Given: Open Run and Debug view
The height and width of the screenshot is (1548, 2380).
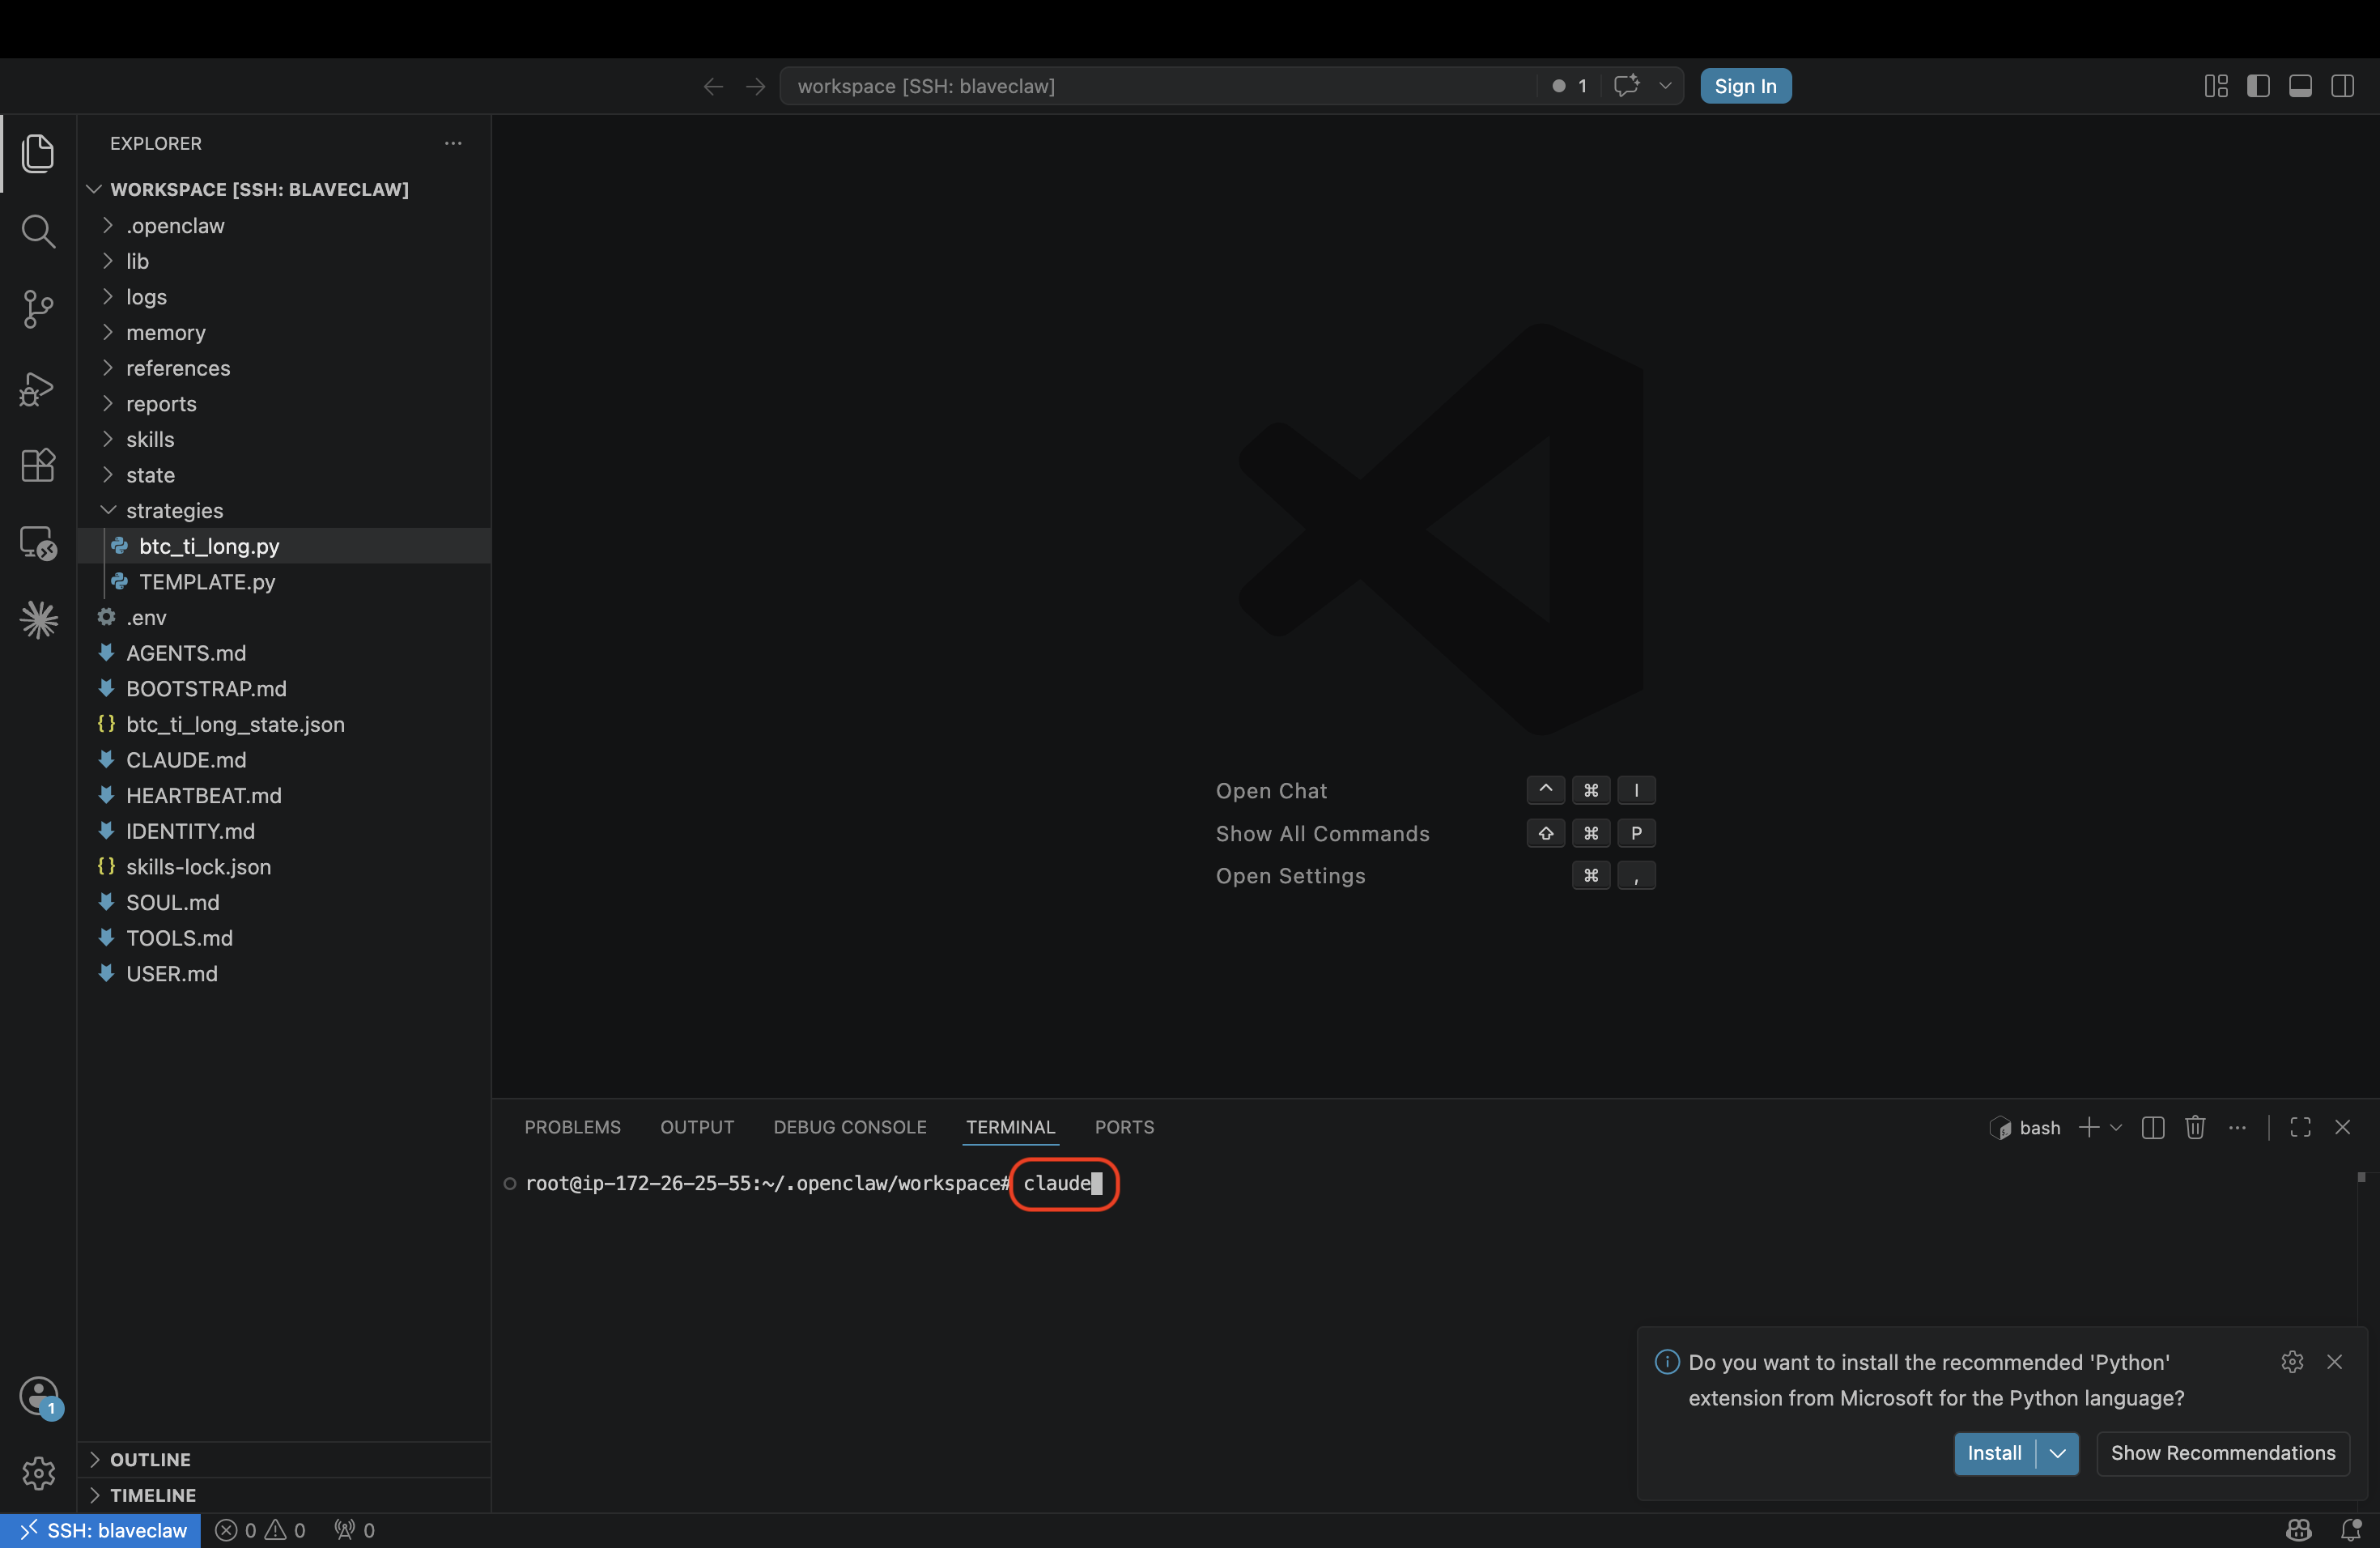Looking at the screenshot, I should click(x=38, y=388).
